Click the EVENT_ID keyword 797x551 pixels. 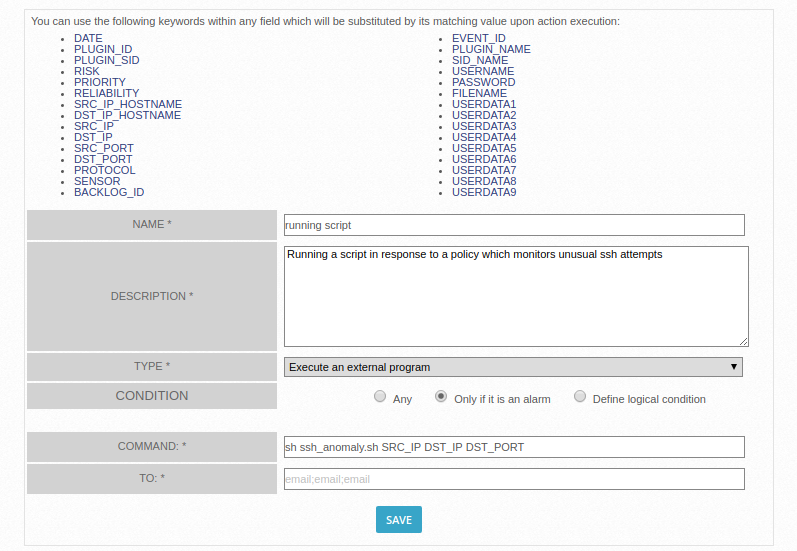[x=479, y=38]
